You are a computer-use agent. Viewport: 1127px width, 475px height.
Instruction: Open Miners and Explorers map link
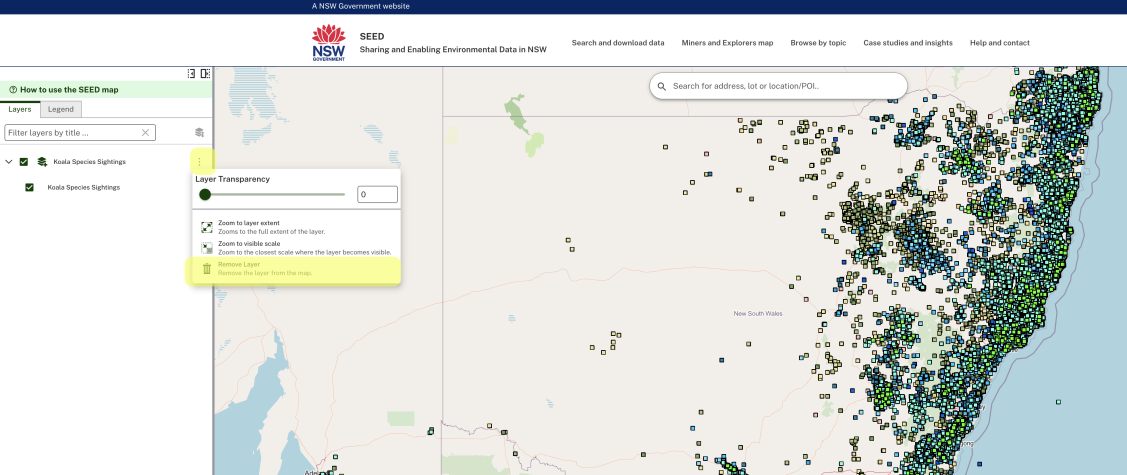[x=727, y=43]
